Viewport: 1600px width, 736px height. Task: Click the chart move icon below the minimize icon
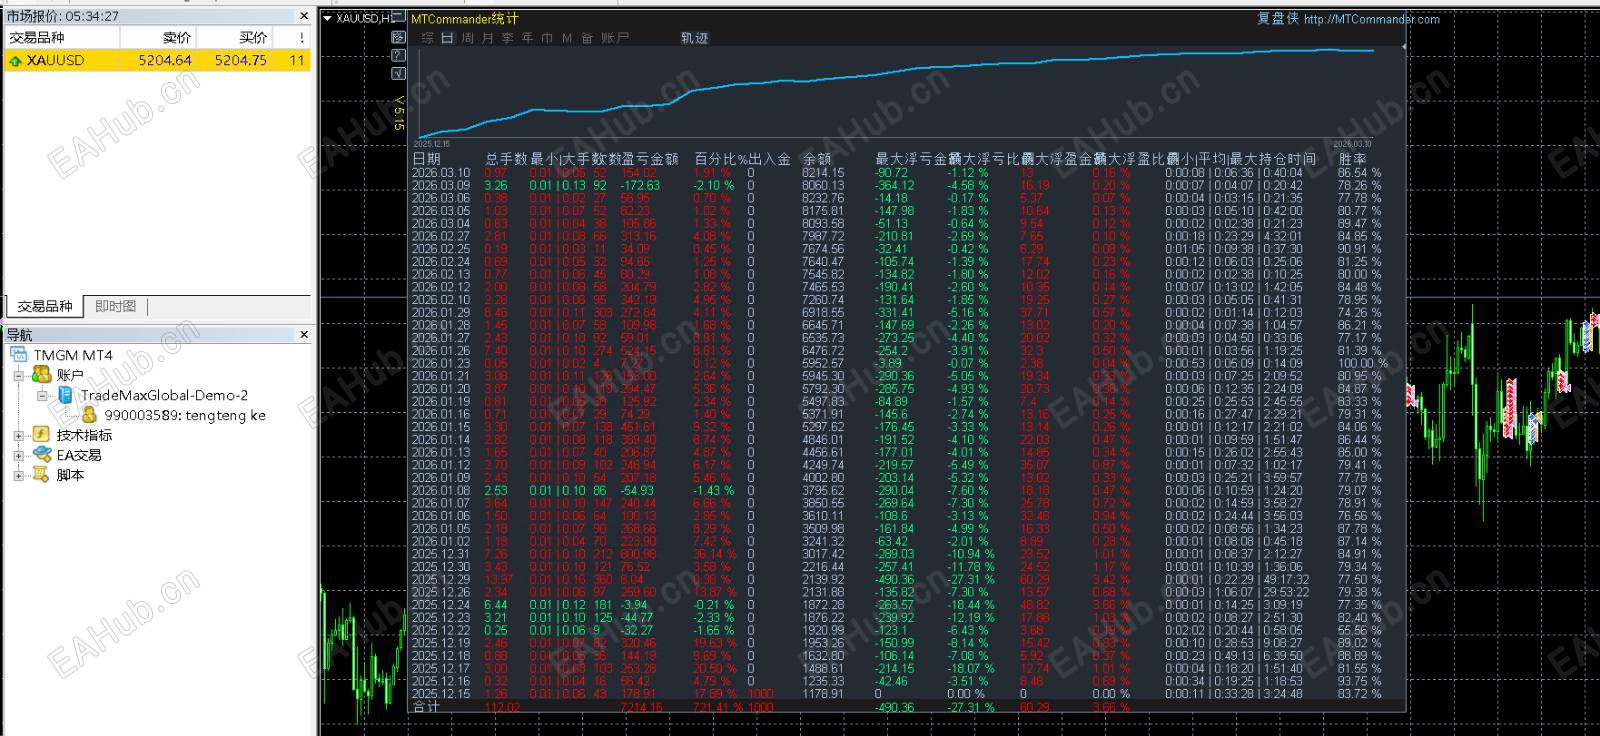coord(398,37)
